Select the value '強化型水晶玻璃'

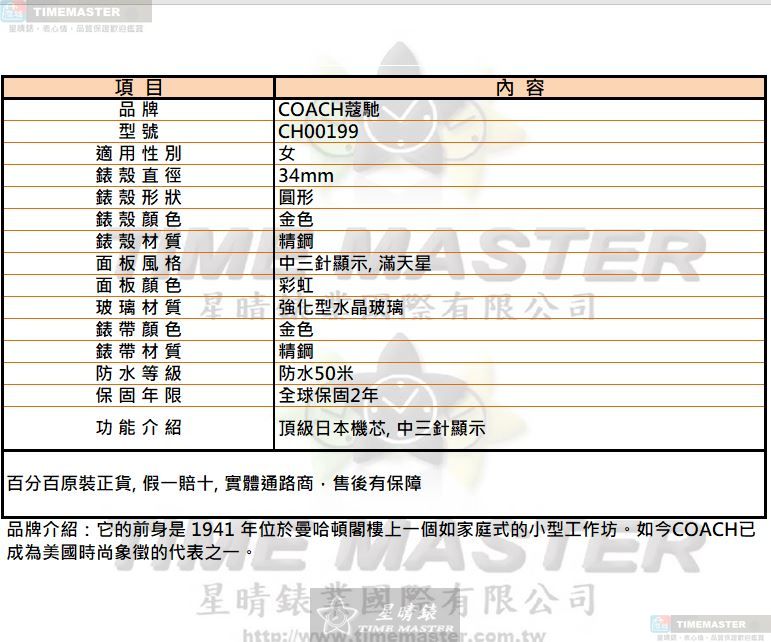click(x=341, y=307)
